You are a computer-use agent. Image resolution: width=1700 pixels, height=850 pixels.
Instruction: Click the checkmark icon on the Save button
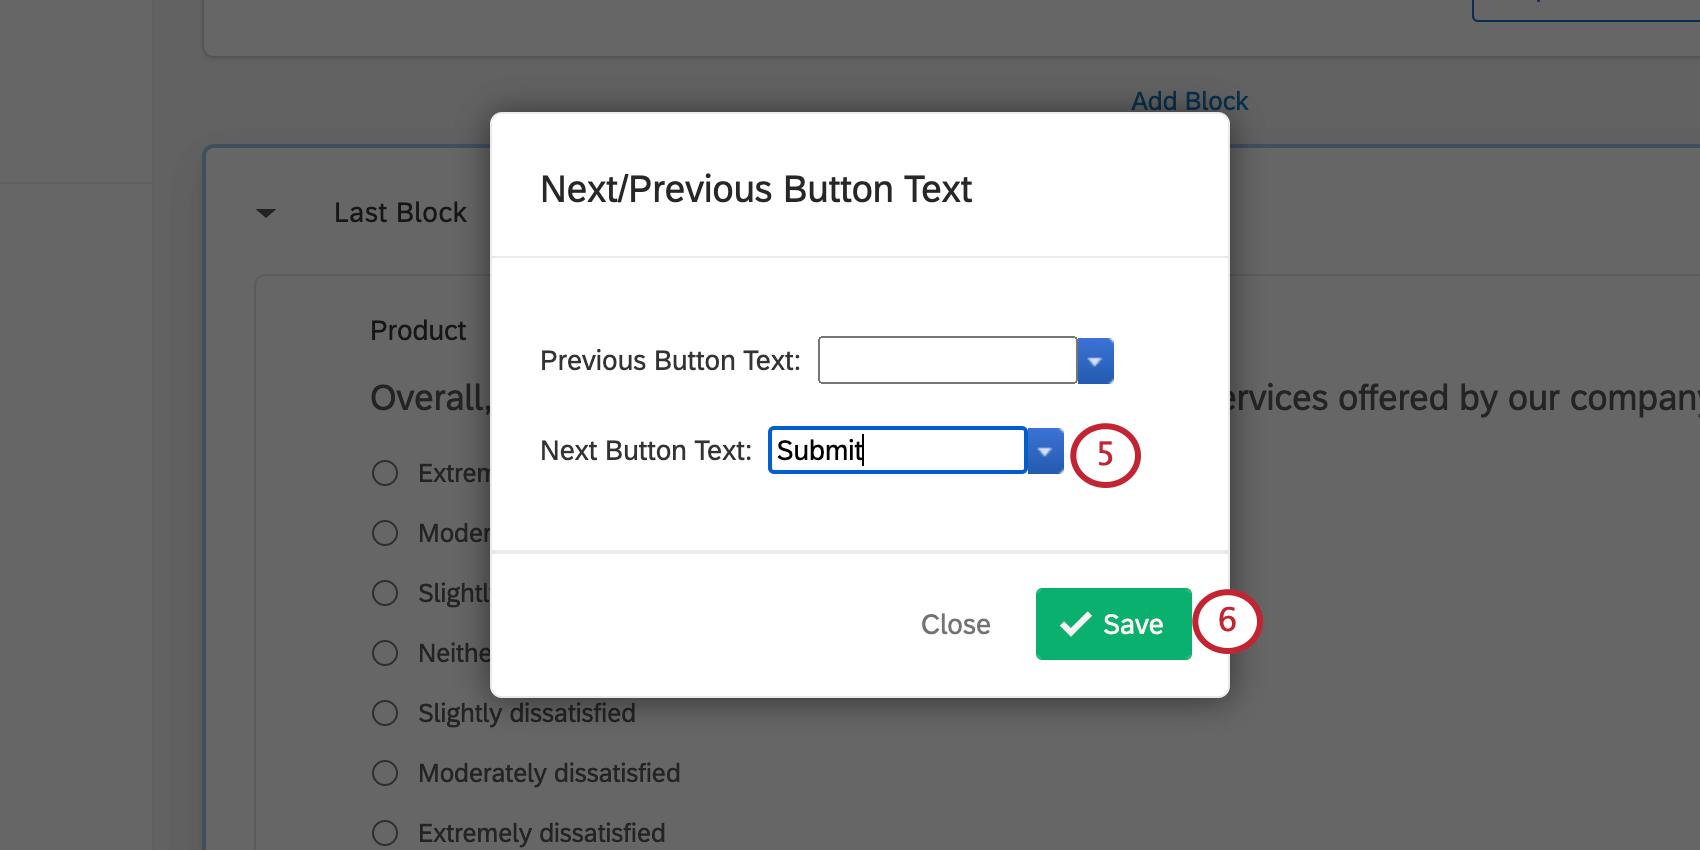(1074, 624)
